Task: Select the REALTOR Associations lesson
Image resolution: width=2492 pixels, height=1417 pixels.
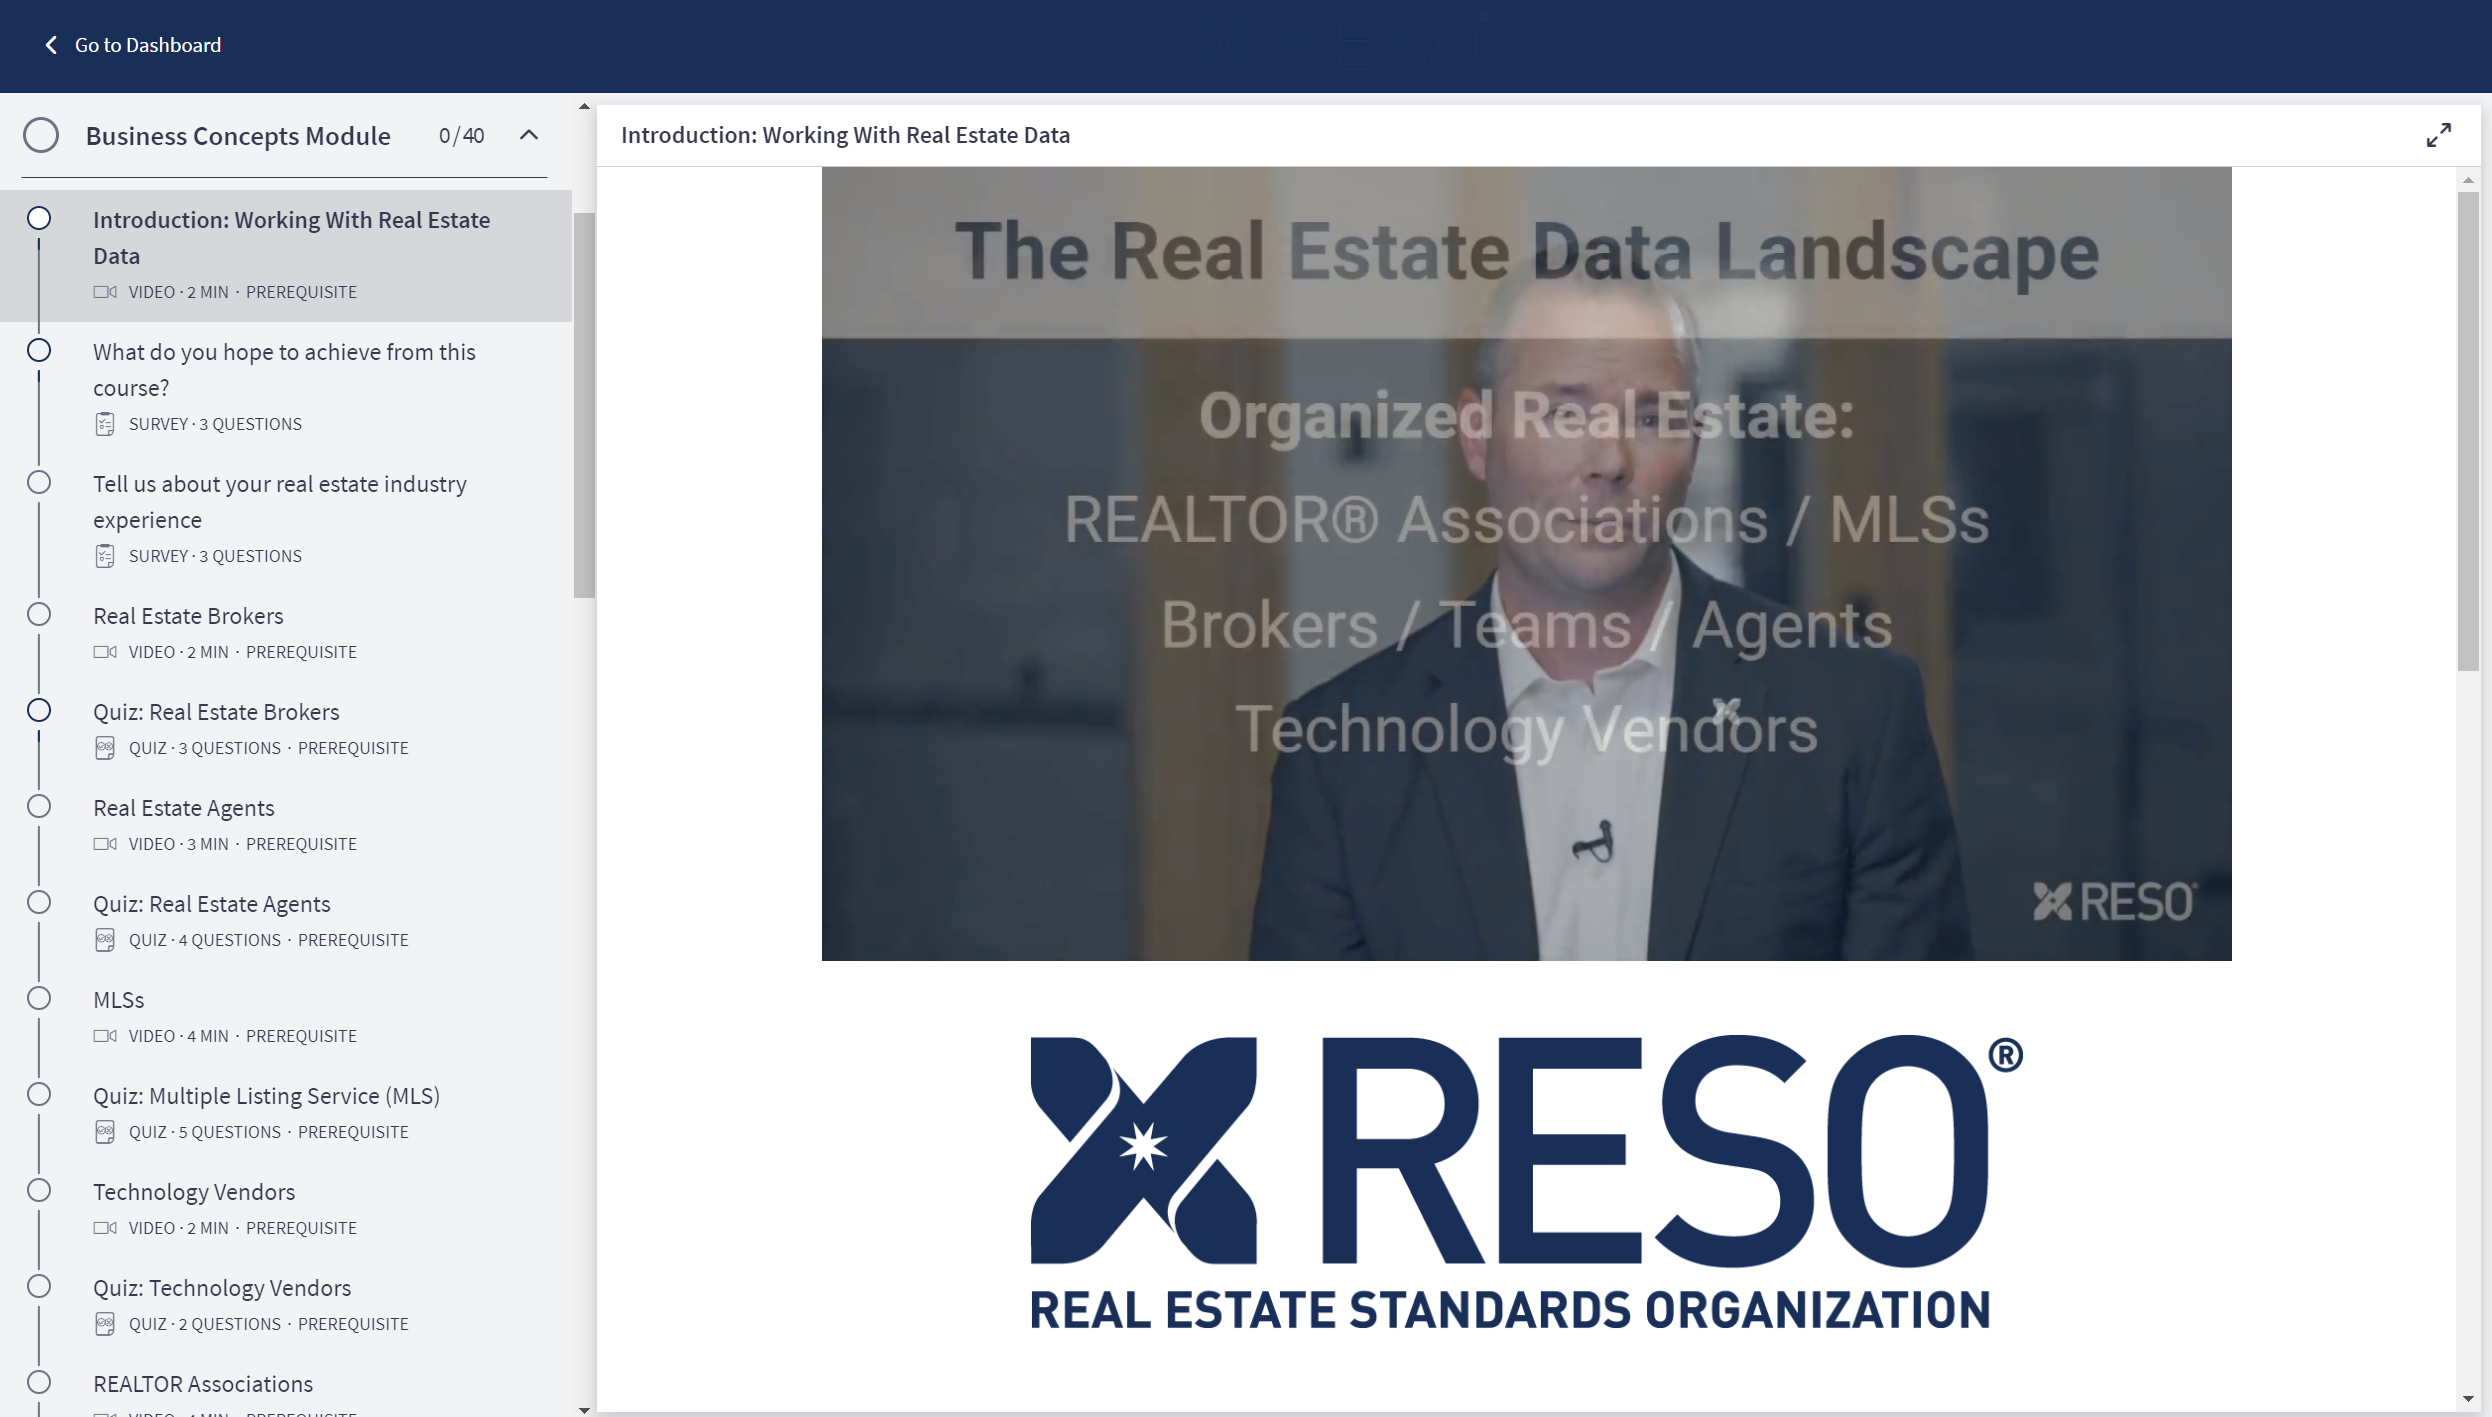Action: click(203, 1384)
